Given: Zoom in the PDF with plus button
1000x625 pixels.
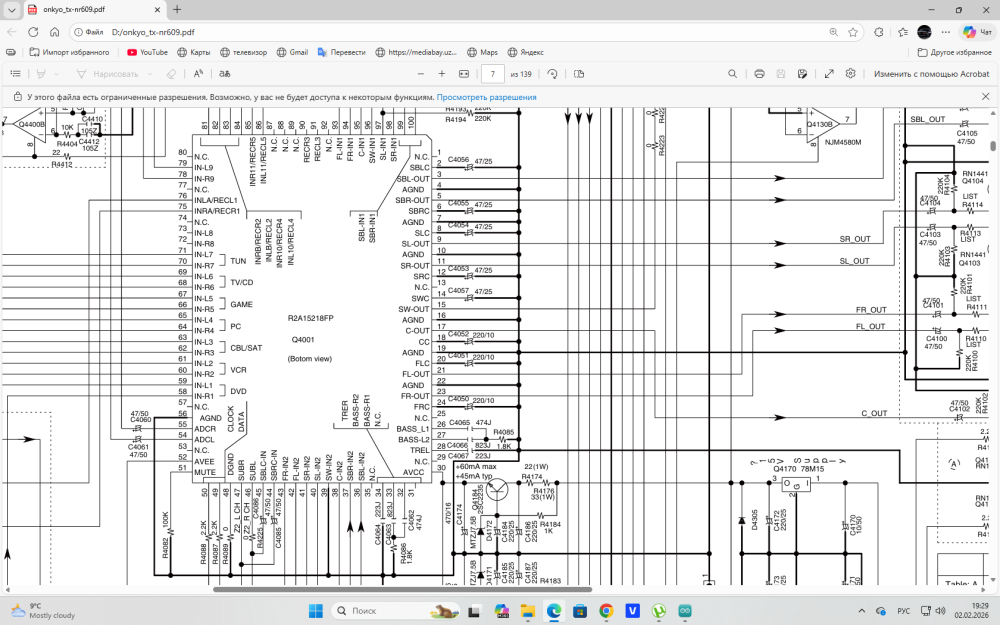Looking at the screenshot, I should (x=442, y=74).
